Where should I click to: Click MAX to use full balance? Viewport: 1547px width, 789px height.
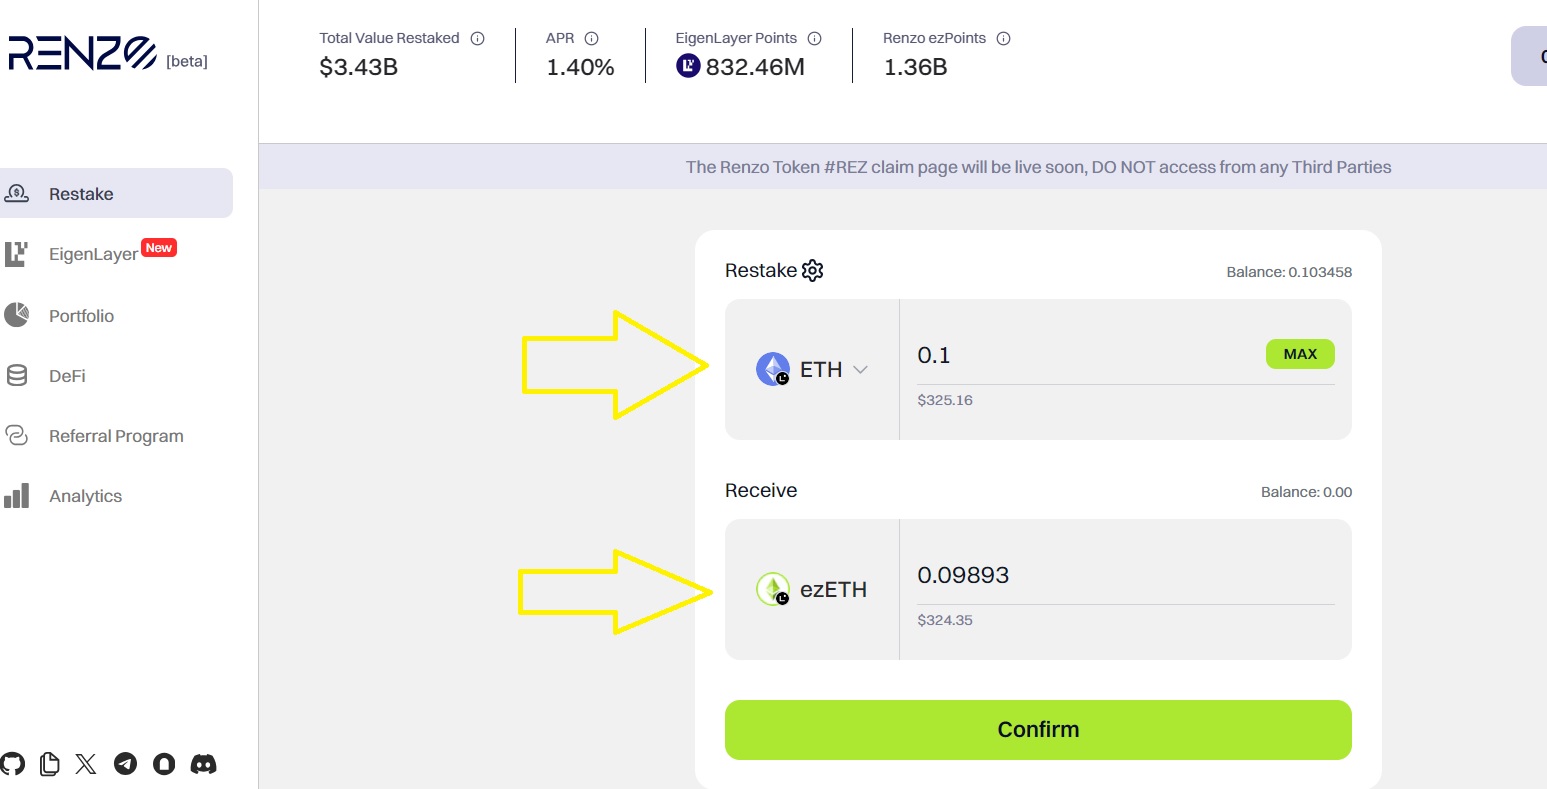(1300, 353)
